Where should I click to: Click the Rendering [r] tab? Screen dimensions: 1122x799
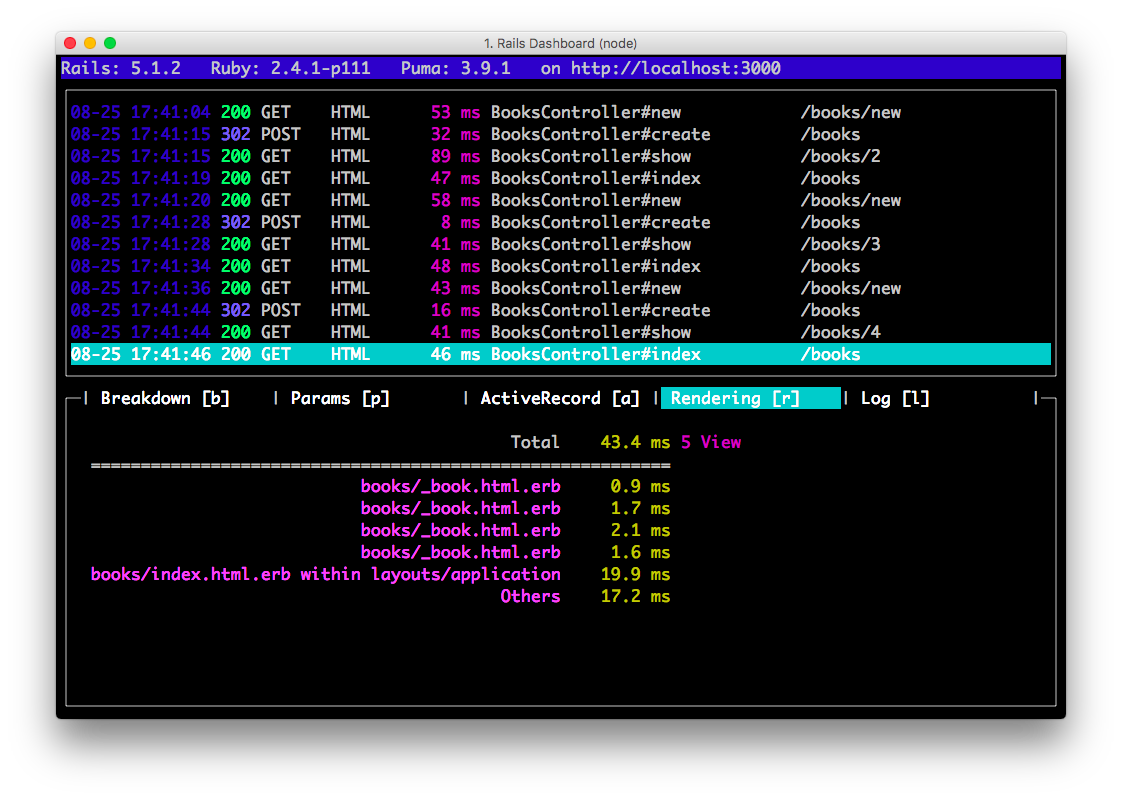[x=751, y=398]
